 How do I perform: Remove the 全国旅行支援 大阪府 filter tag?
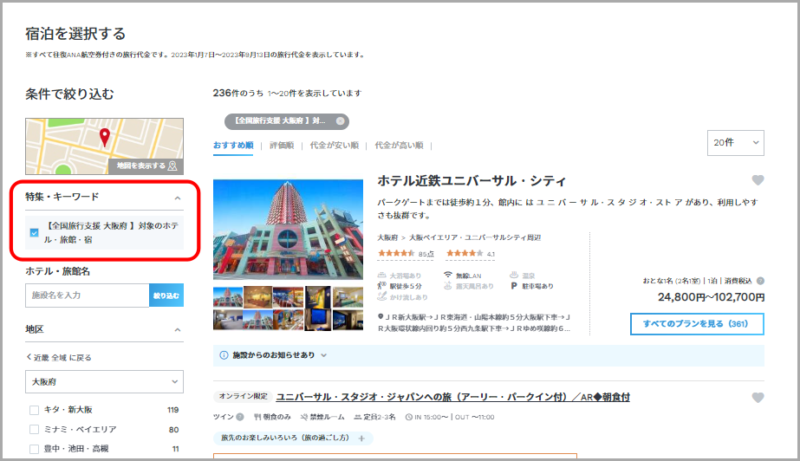coord(340,121)
